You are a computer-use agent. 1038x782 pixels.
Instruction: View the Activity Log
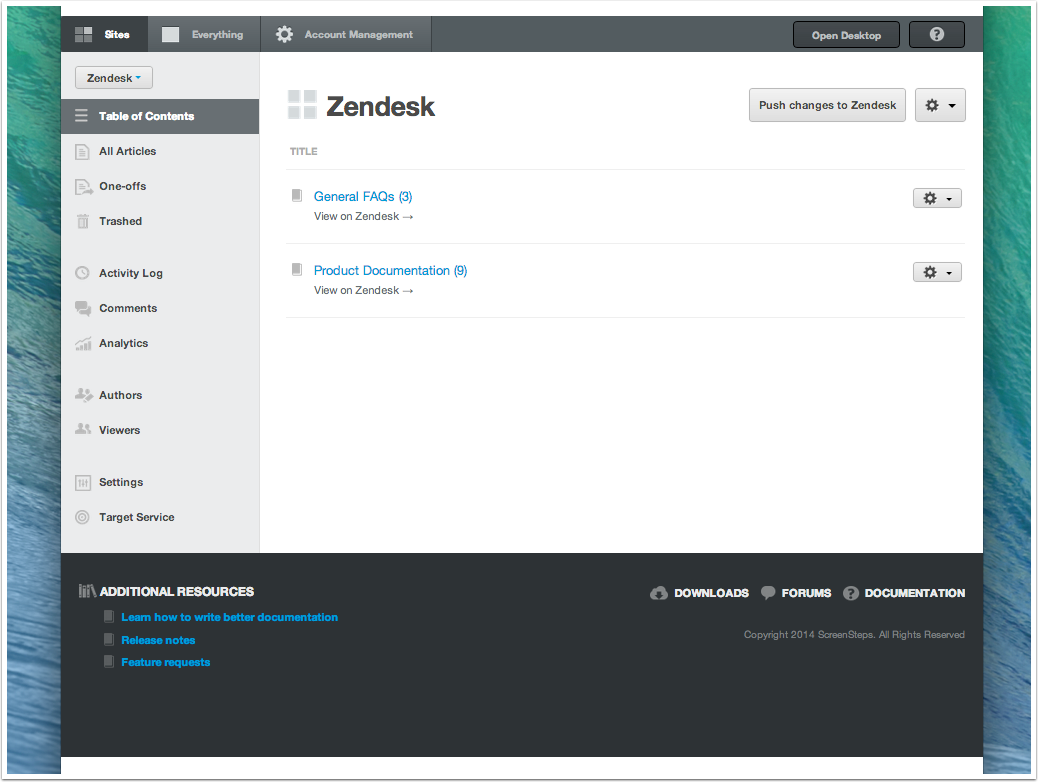128,272
